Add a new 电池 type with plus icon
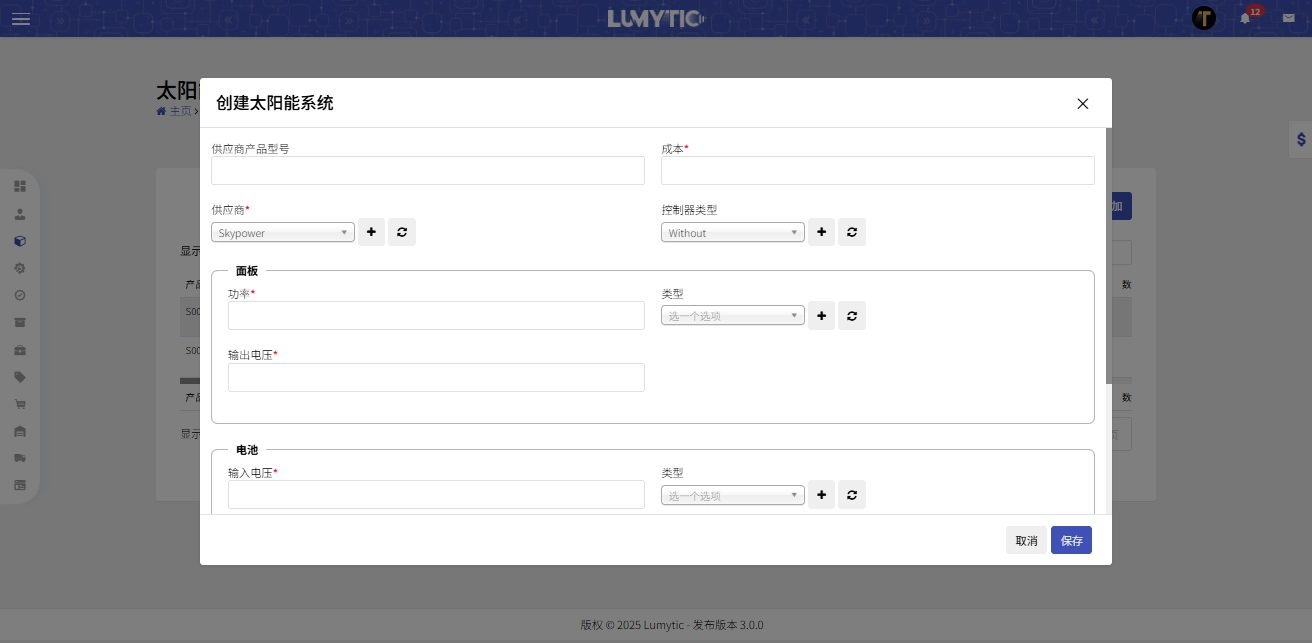1312x643 pixels. tap(821, 495)
